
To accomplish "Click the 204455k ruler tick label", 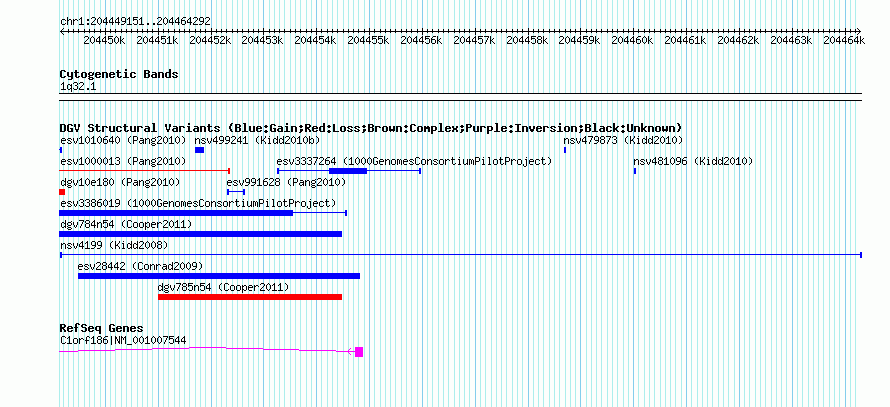I will 367,40.
